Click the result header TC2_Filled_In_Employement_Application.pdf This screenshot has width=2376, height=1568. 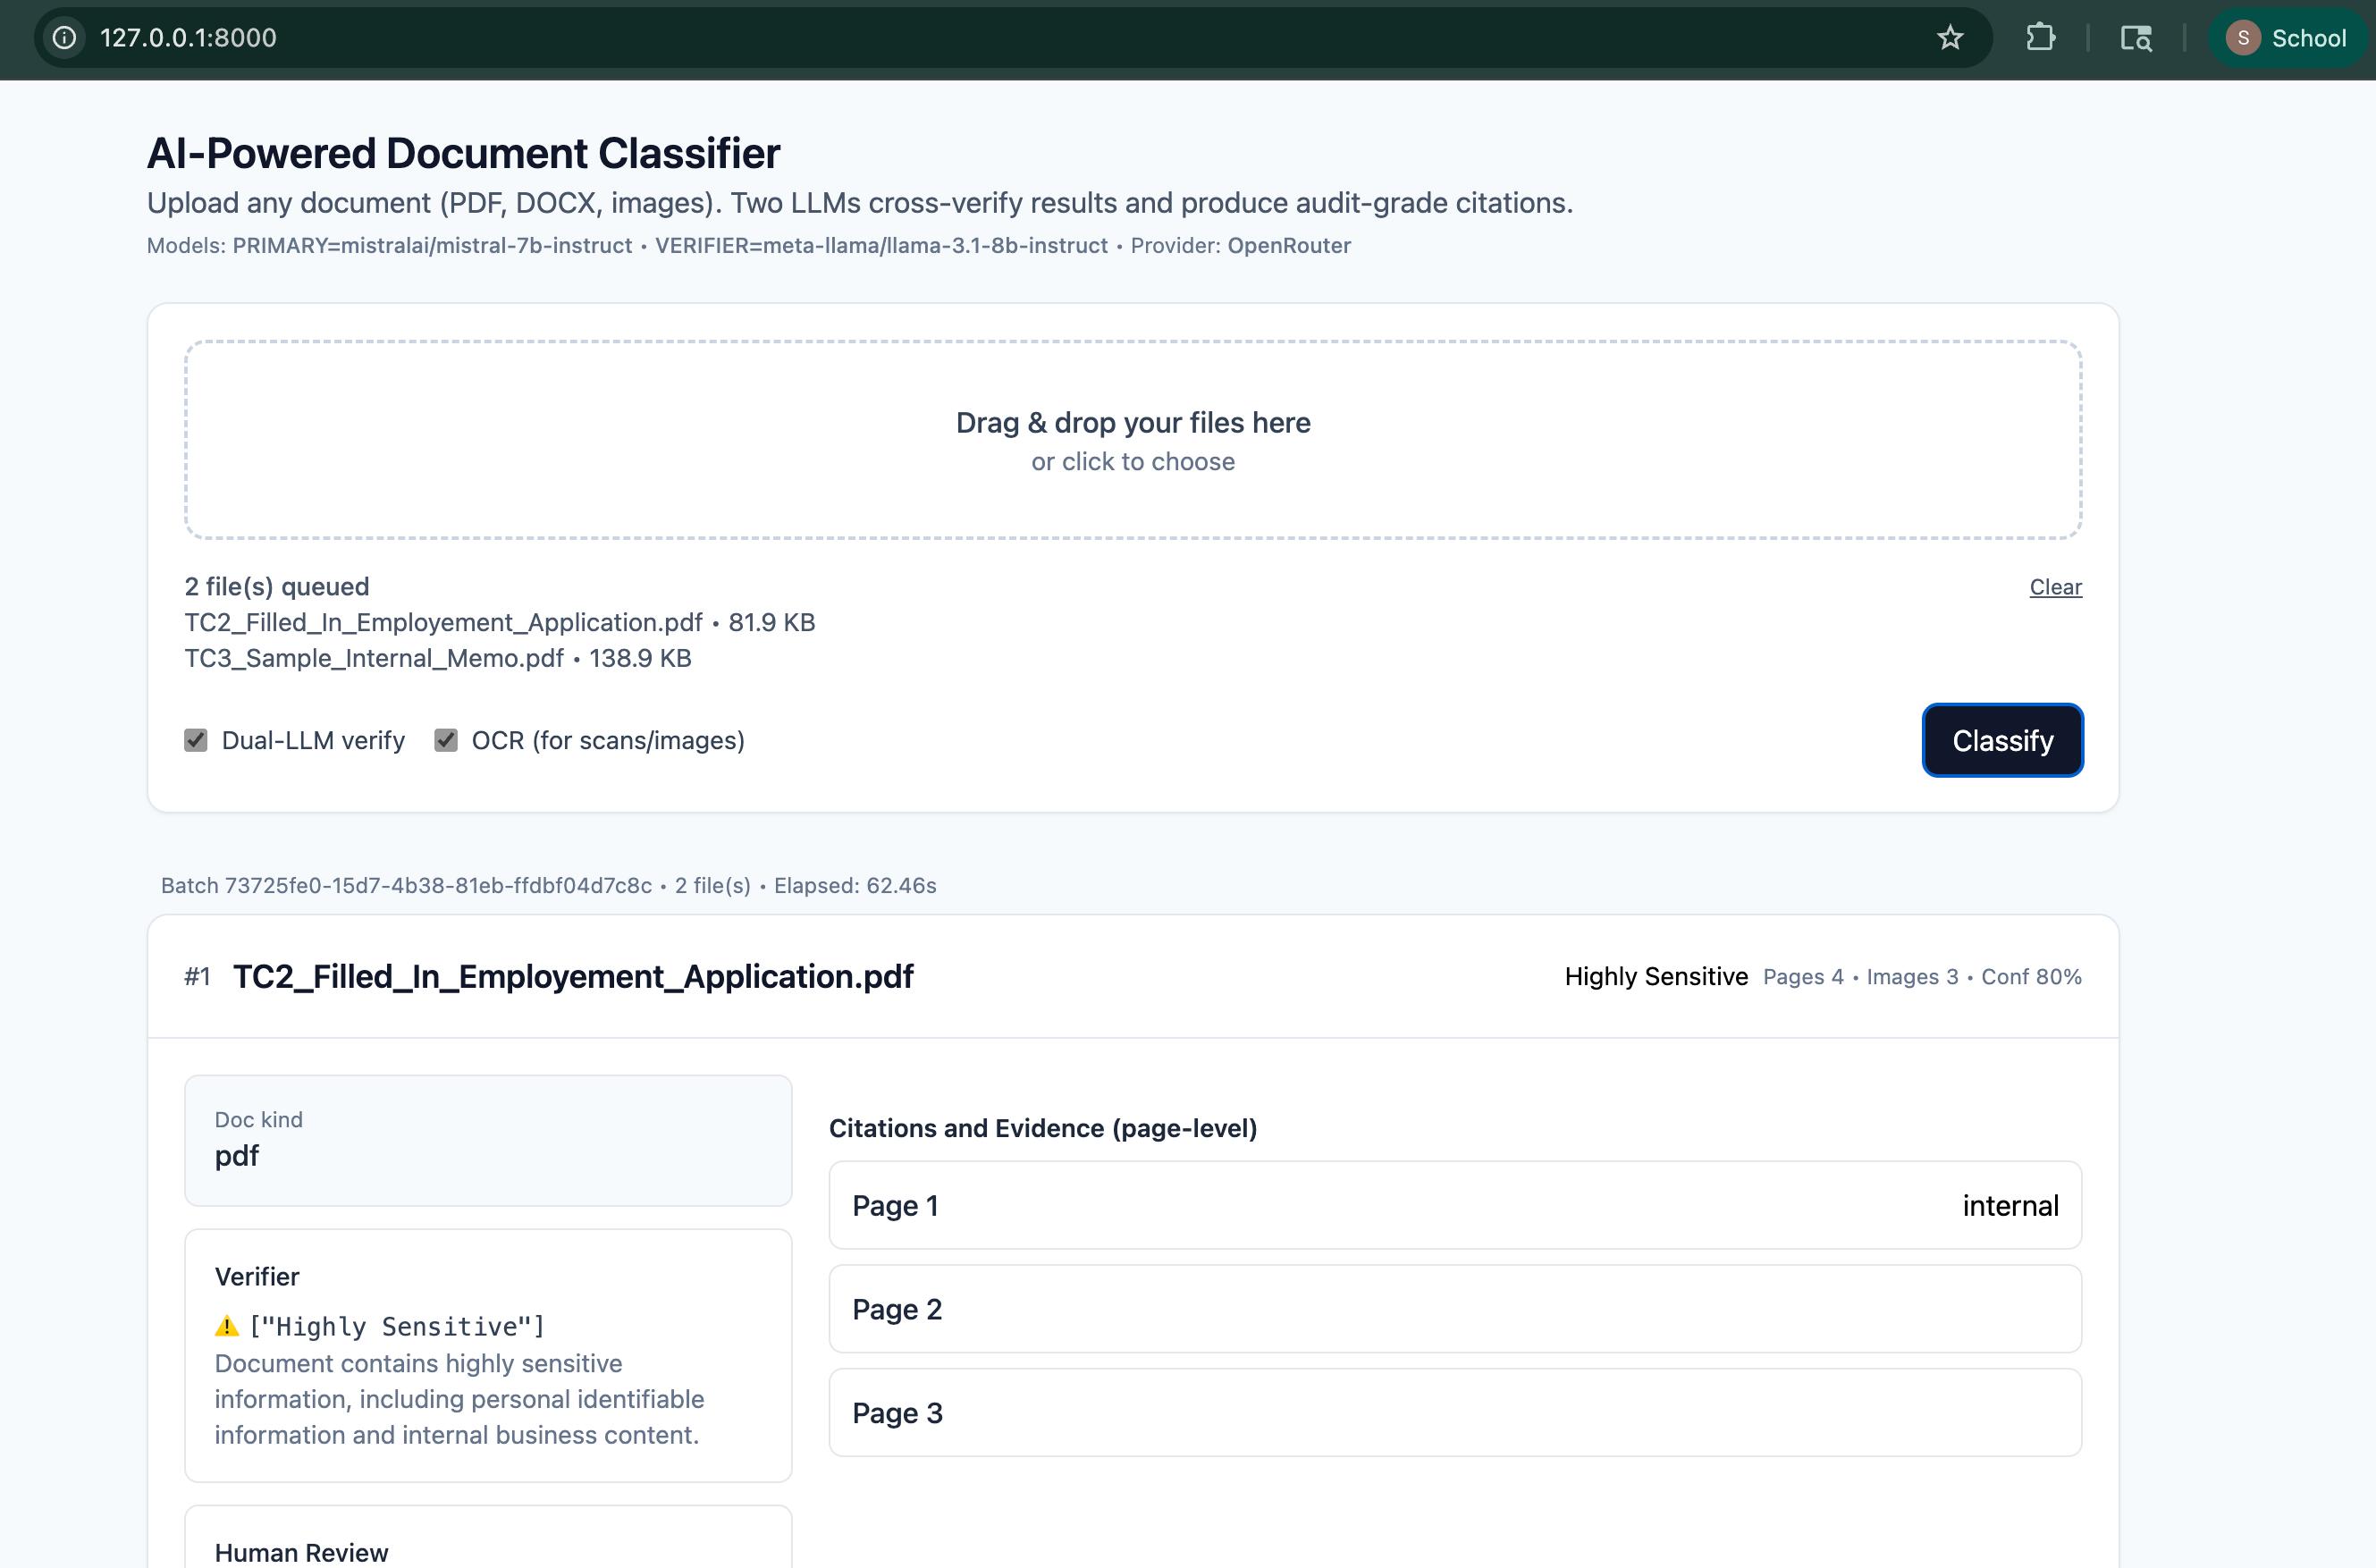(x=572, y=976)
